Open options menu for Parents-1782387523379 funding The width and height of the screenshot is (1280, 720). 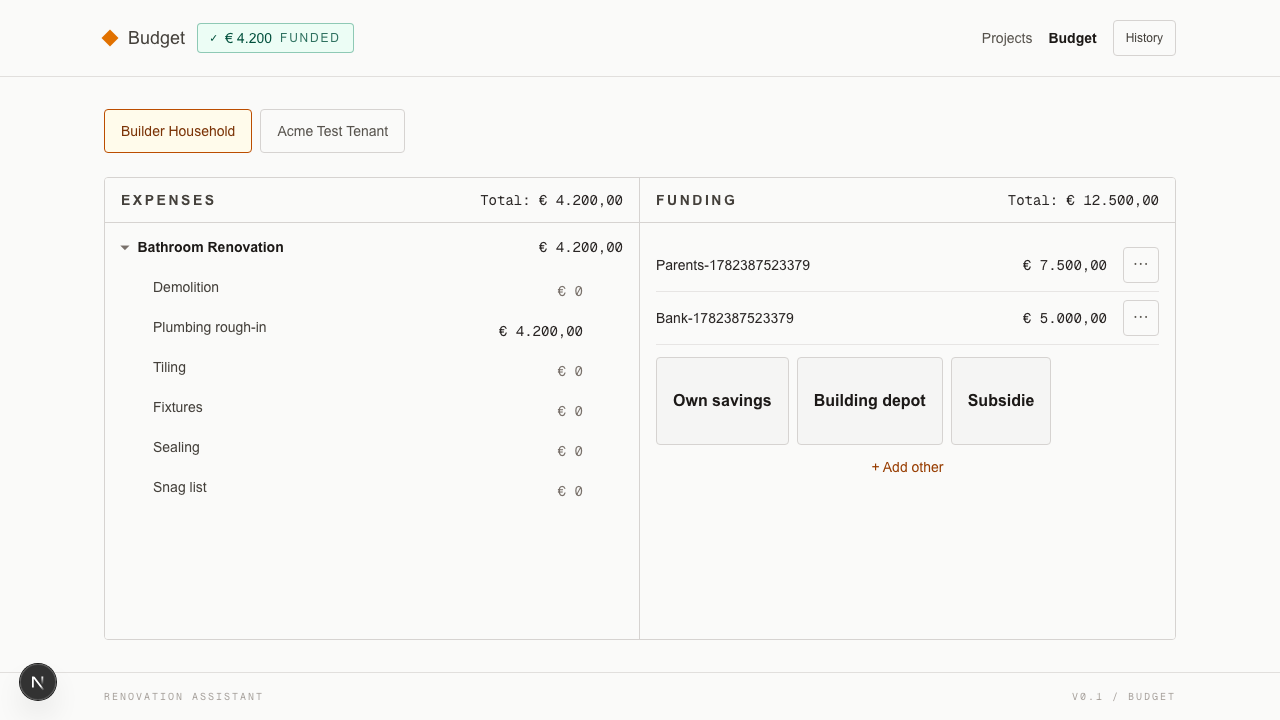(x=1140, y=265)
